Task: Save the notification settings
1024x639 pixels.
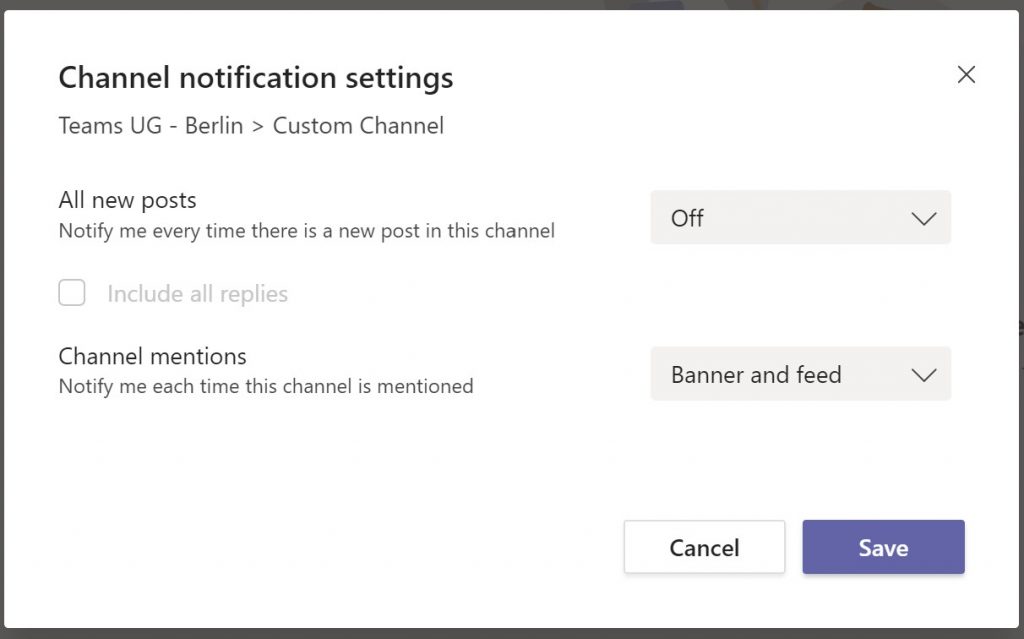Action: [x=883, y=548]
